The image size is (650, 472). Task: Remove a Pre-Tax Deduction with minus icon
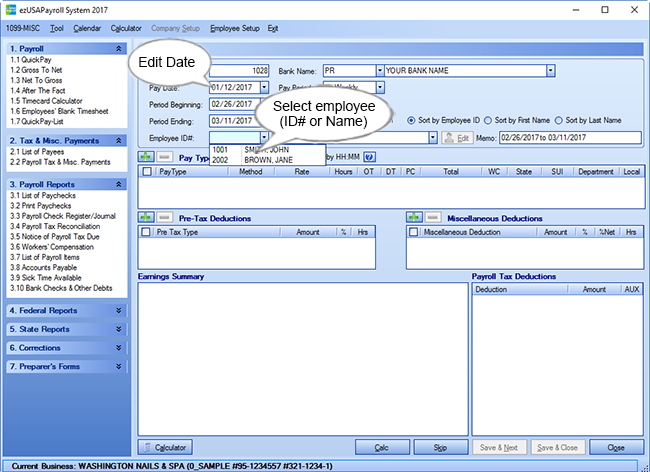pos(163,217)
